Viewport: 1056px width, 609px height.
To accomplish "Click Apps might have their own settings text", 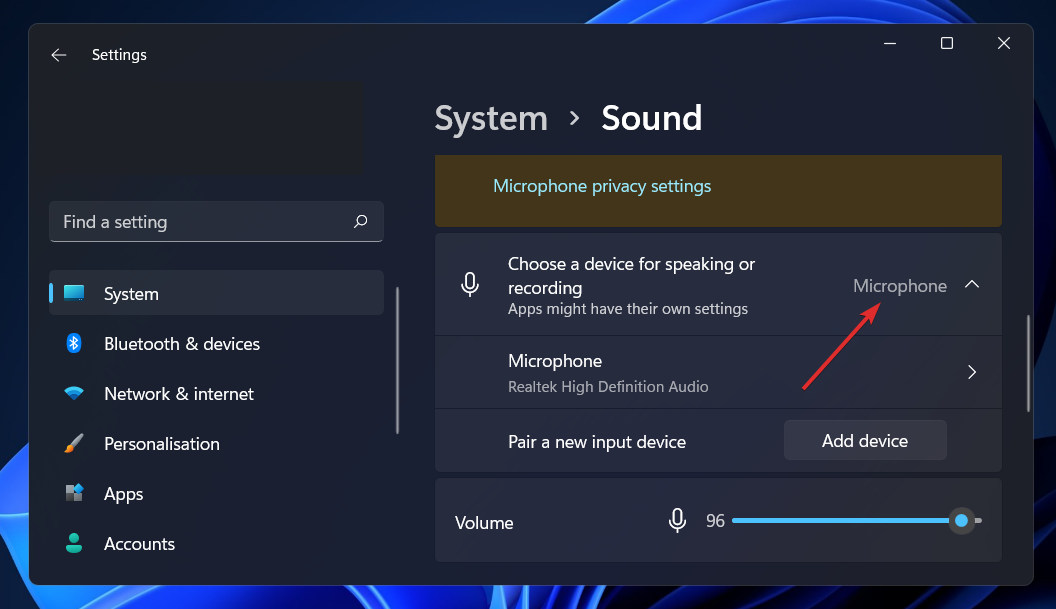I will coord(628,309).
